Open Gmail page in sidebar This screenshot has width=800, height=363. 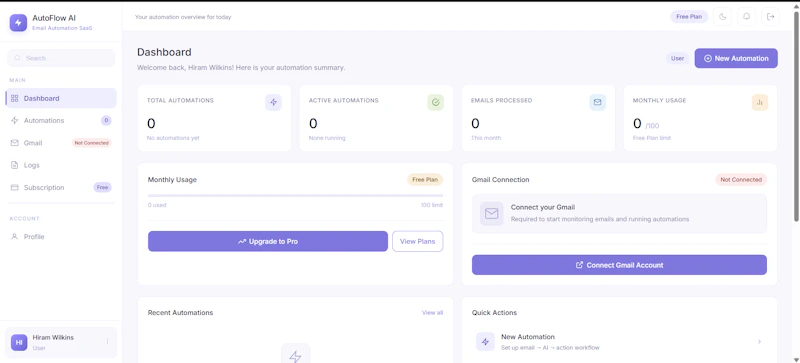click(61, 143)
